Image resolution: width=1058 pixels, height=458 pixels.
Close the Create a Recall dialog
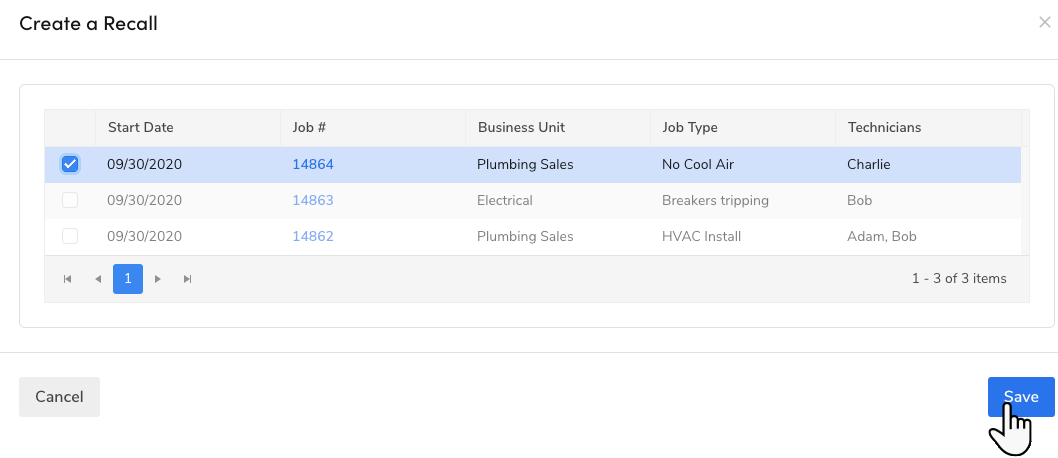[x=1044, y=22]
